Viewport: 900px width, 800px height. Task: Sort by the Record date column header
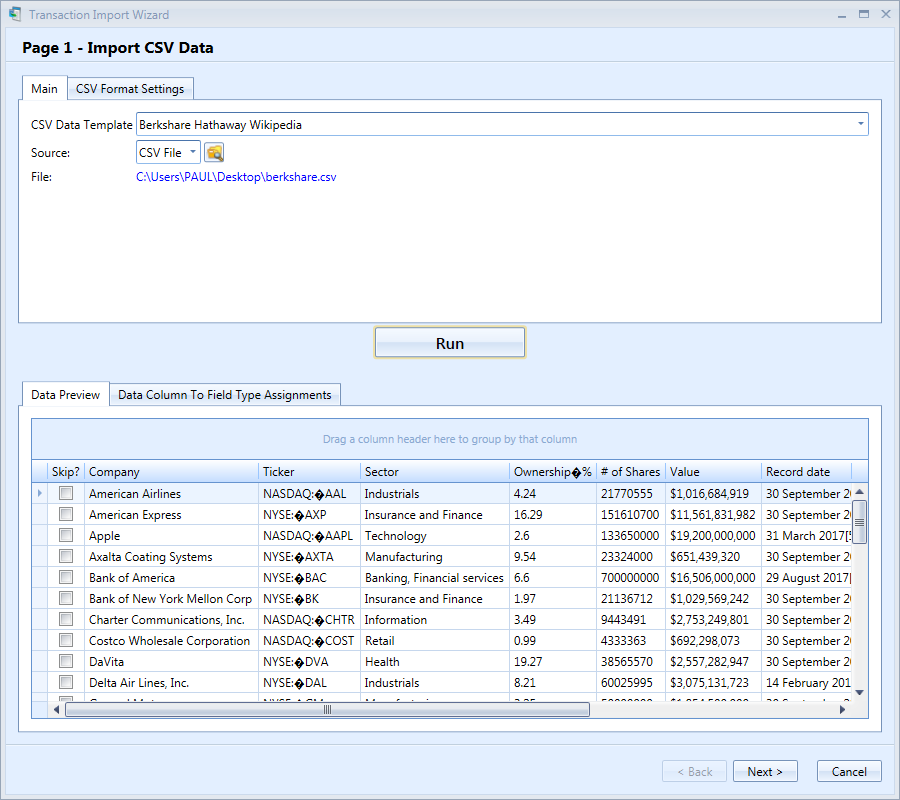point(806,472)
